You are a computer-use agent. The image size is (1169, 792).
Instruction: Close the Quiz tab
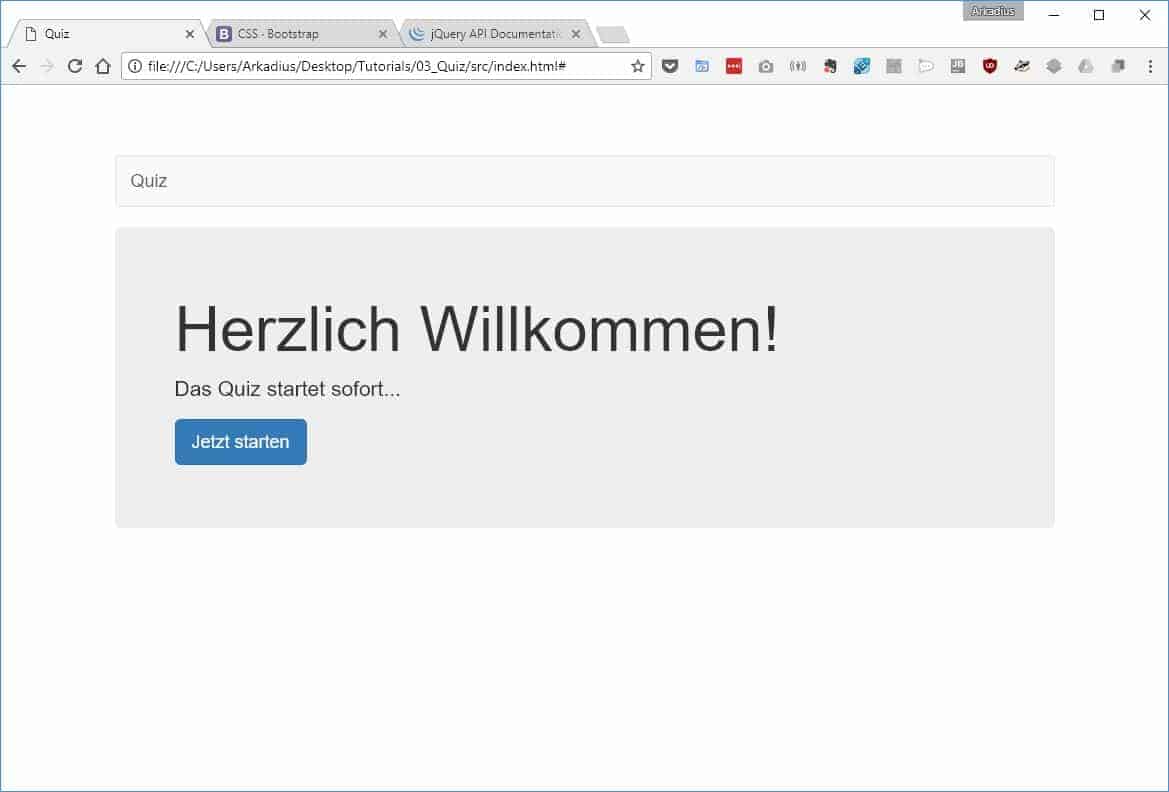click(x=189, y=34)
